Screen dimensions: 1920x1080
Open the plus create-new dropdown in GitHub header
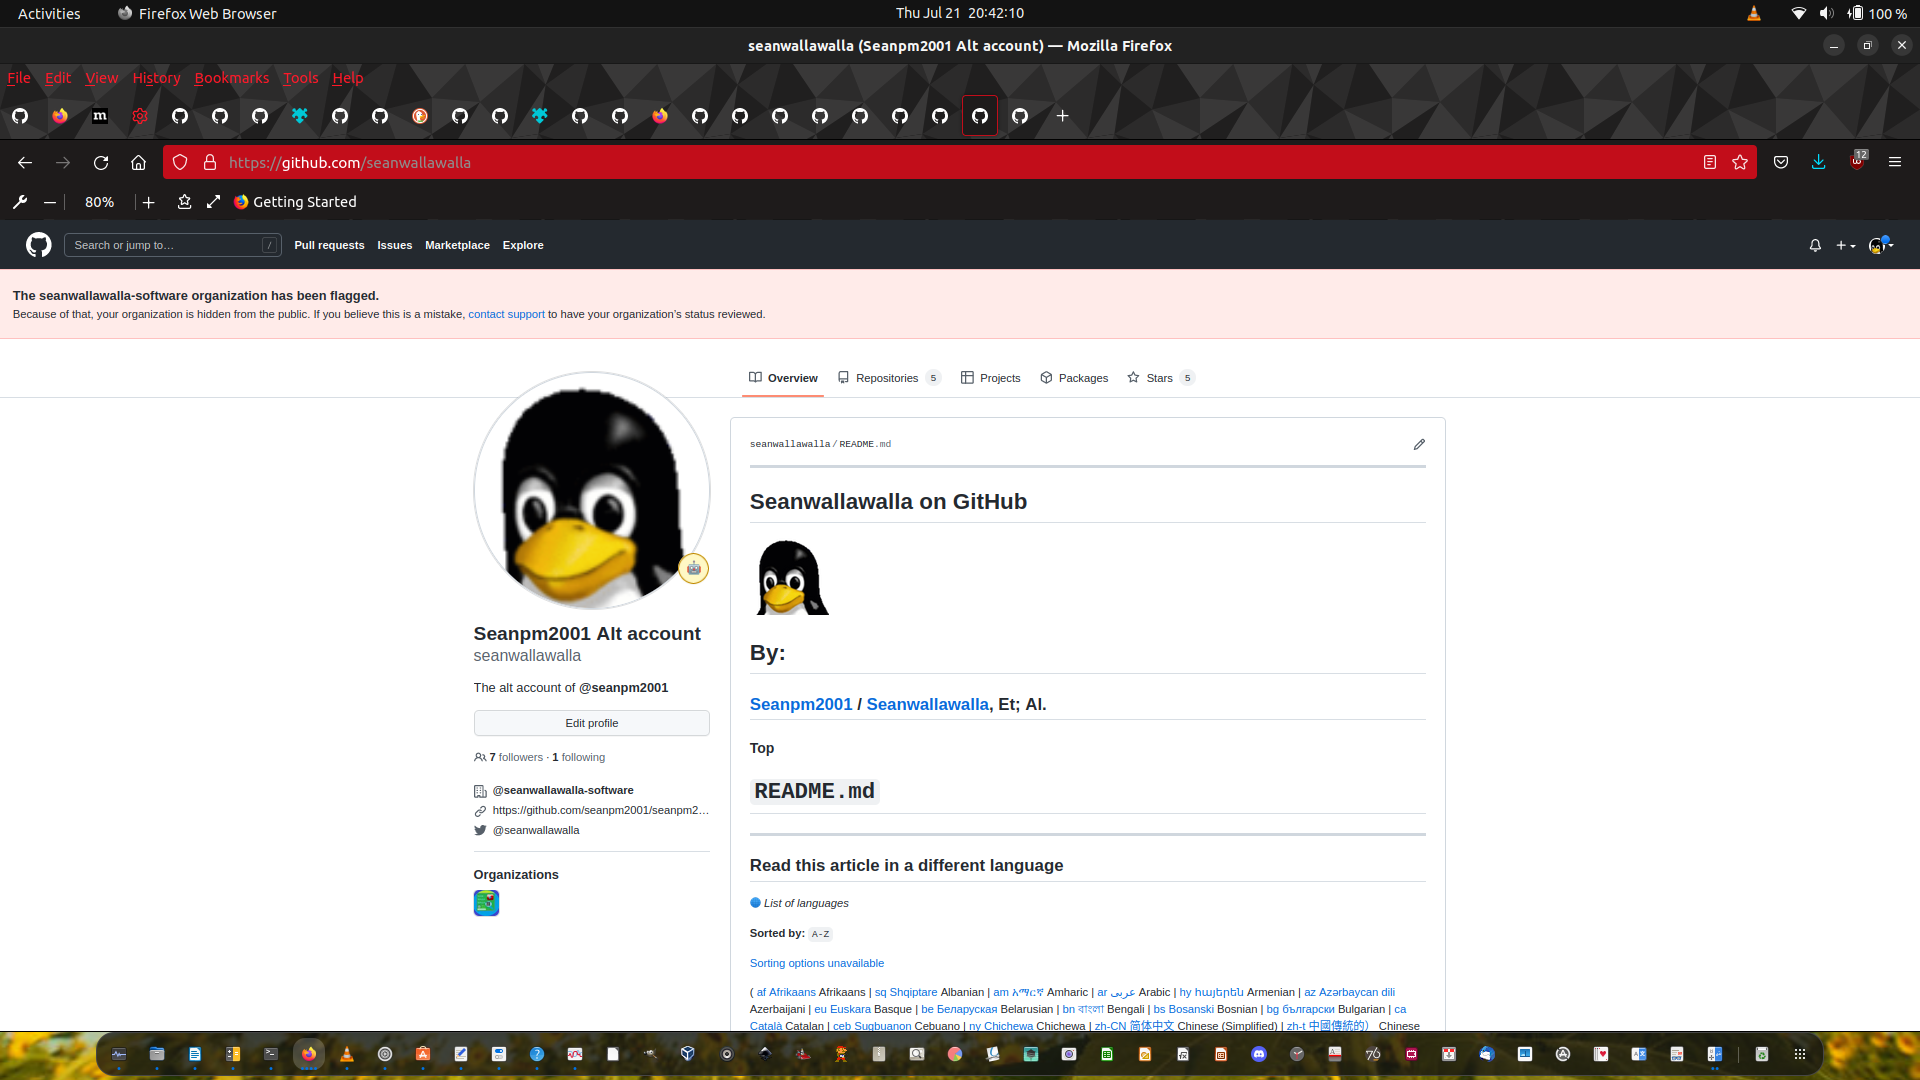[x=1845, y=245]
